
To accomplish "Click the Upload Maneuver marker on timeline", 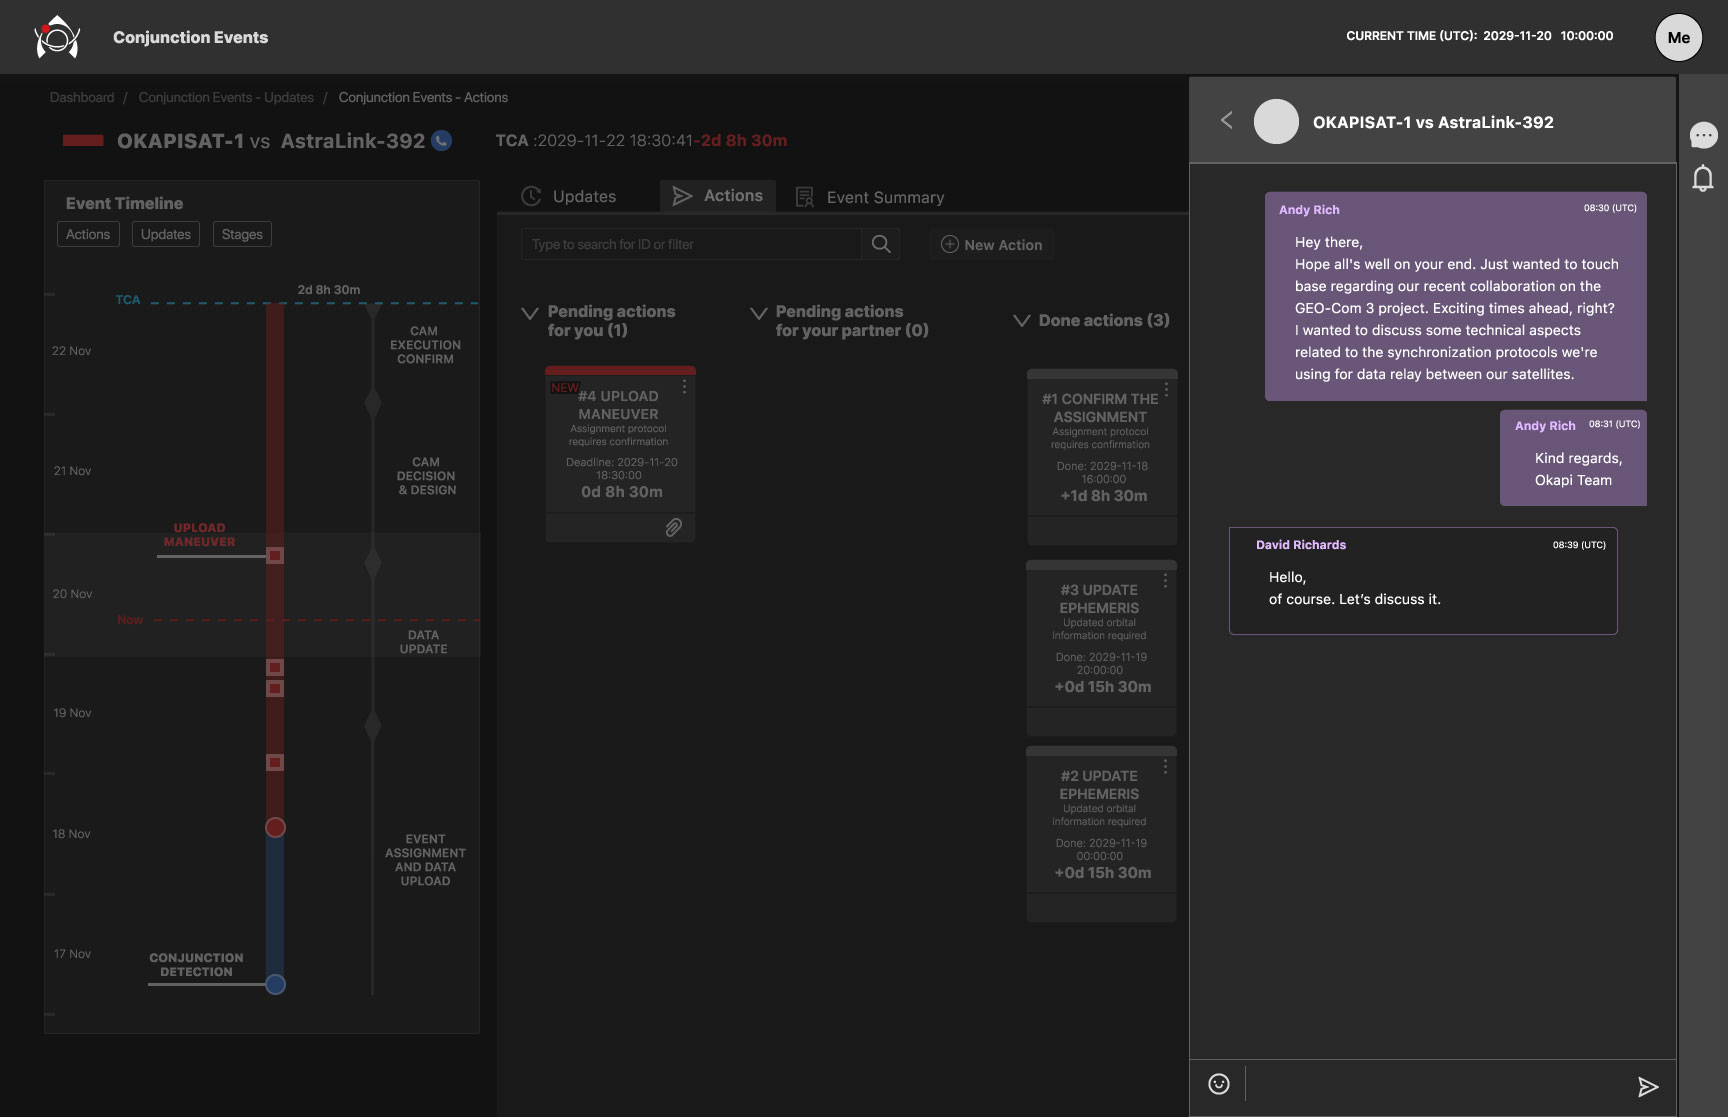I will coord(275,555).
